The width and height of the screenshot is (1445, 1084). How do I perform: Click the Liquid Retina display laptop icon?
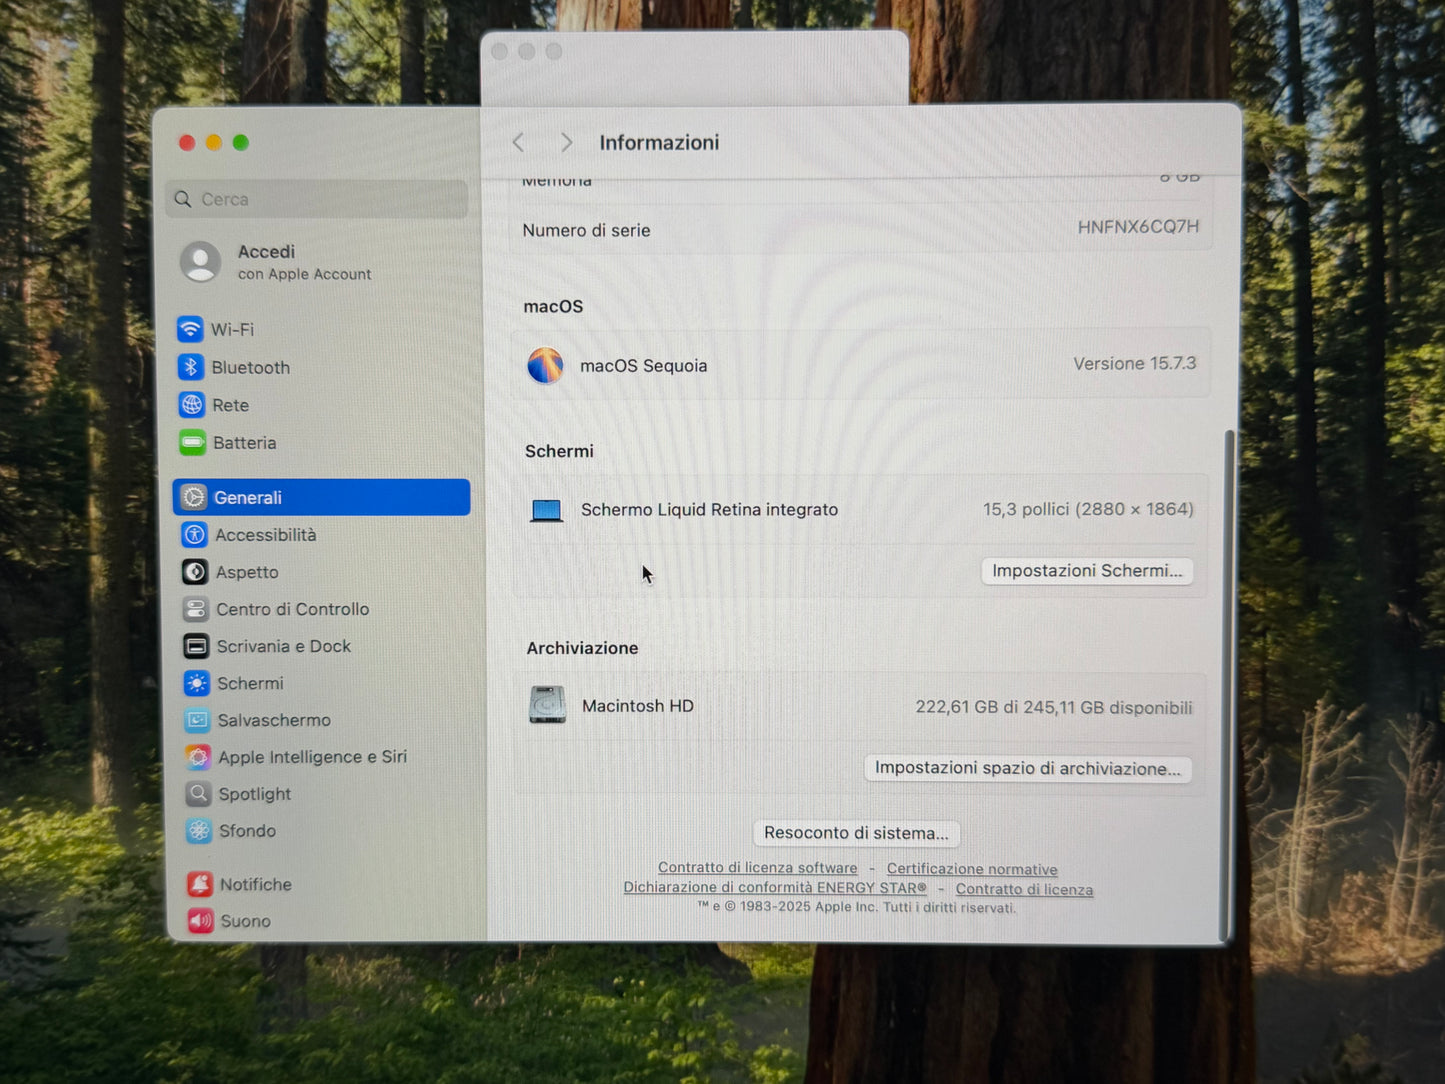point(546,511)
